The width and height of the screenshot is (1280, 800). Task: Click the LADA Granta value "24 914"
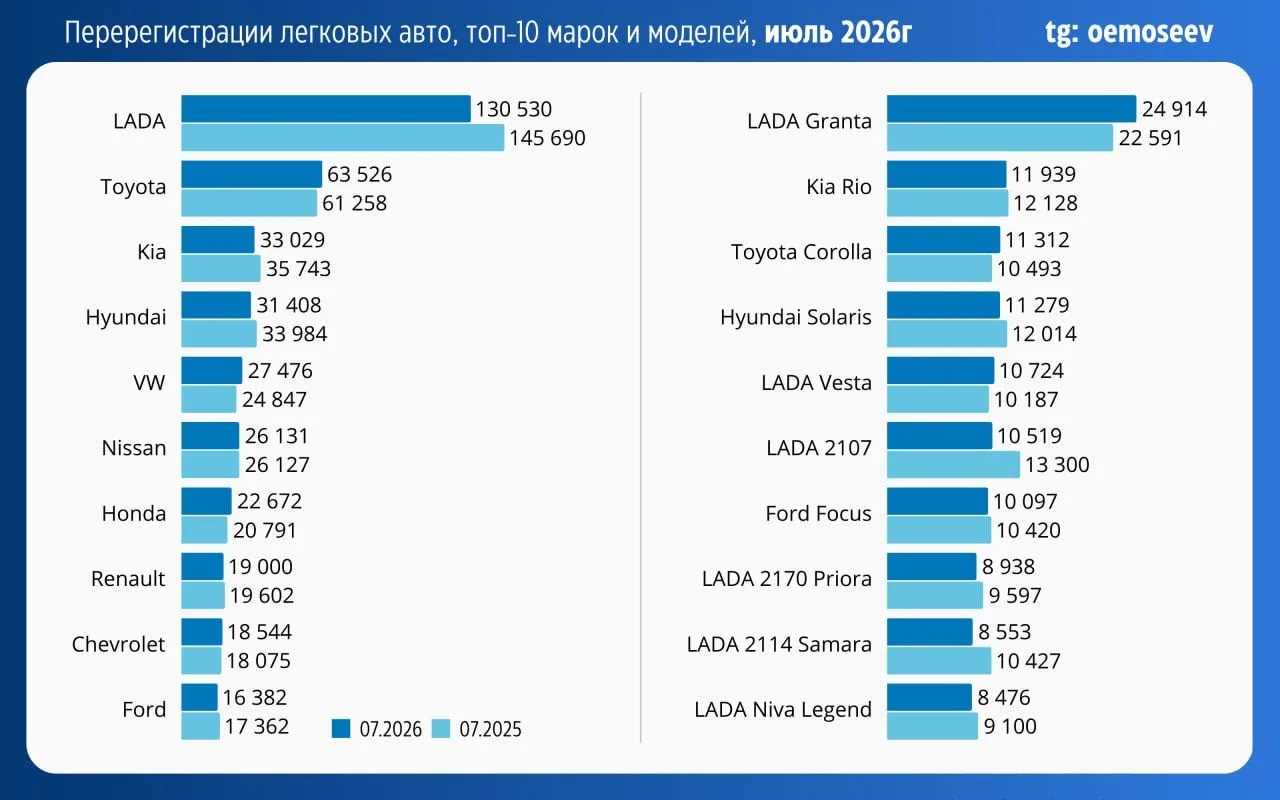pyautogui.click(x=1175, y=109)
